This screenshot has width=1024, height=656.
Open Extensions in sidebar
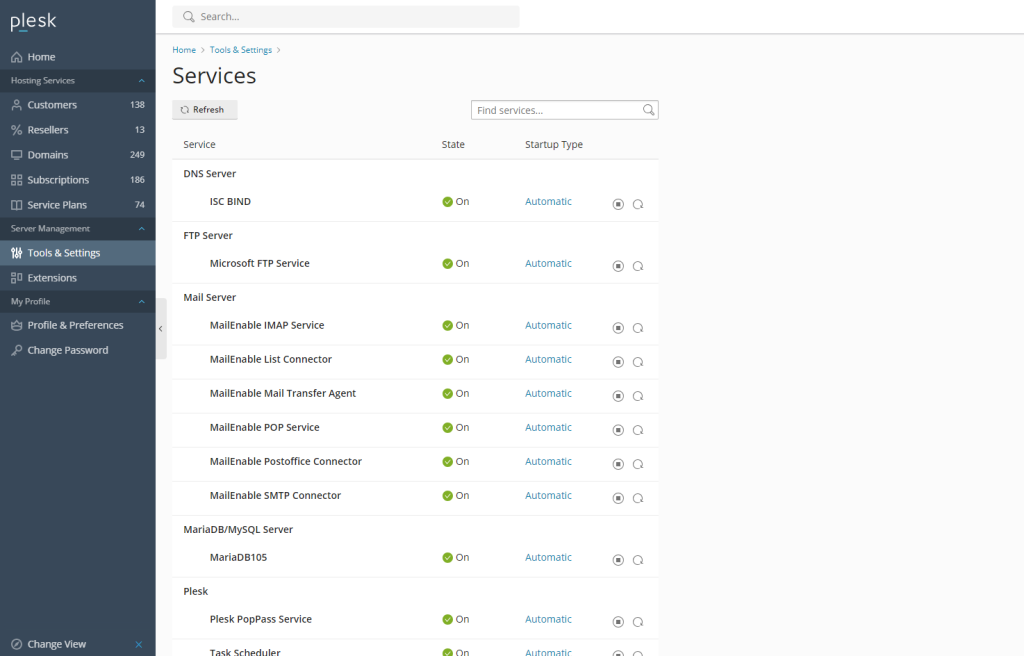78,278
